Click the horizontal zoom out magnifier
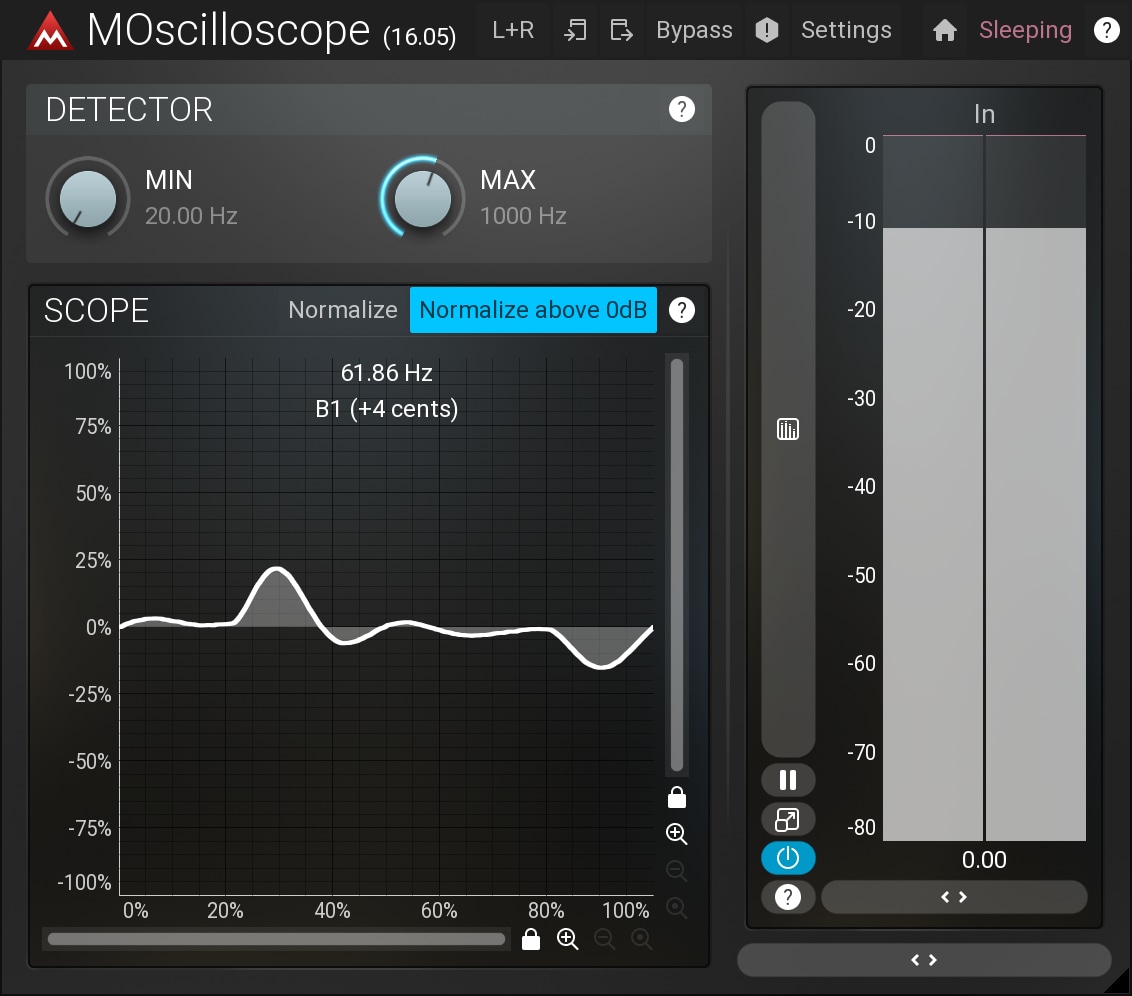The width and height of the screenshot is (1132, 996). pyautogui.click(x=604, y=939)
